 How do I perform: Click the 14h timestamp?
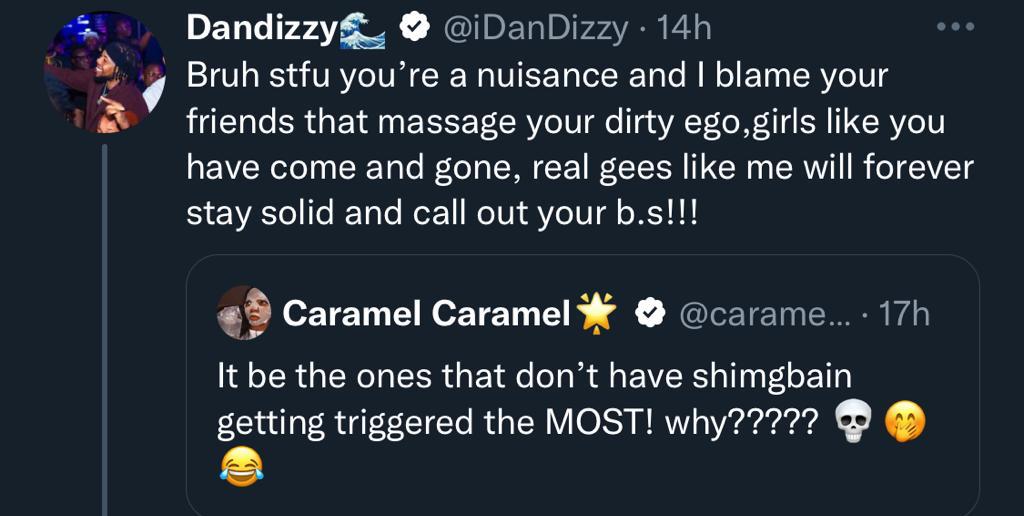685,29
